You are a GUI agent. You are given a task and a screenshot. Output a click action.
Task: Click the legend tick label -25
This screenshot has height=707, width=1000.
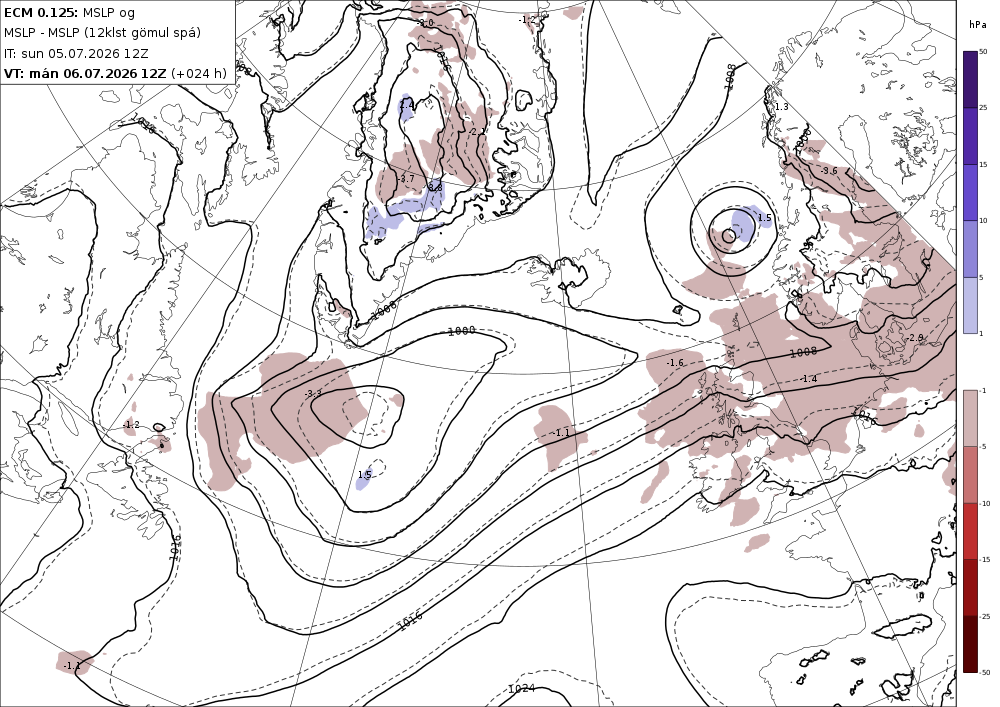[x=985, y=616]
